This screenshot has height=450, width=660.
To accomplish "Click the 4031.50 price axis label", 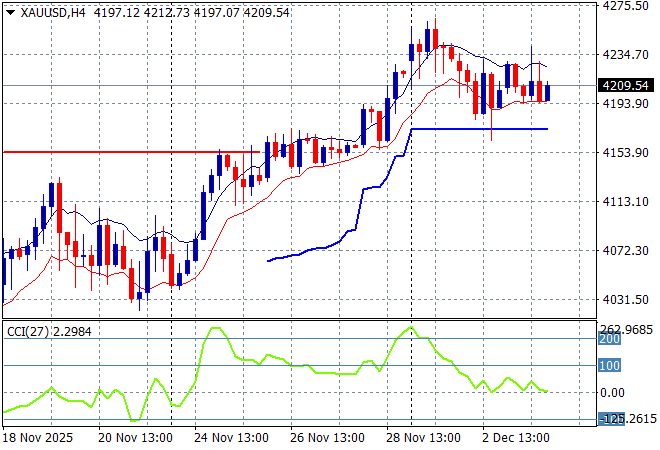I will tap(626, 299).
